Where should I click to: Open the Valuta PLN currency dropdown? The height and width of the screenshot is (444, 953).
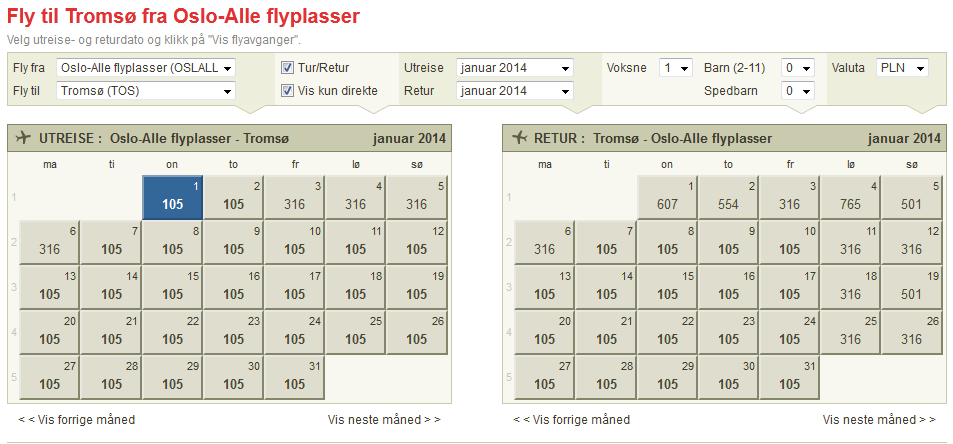(903, 68)
